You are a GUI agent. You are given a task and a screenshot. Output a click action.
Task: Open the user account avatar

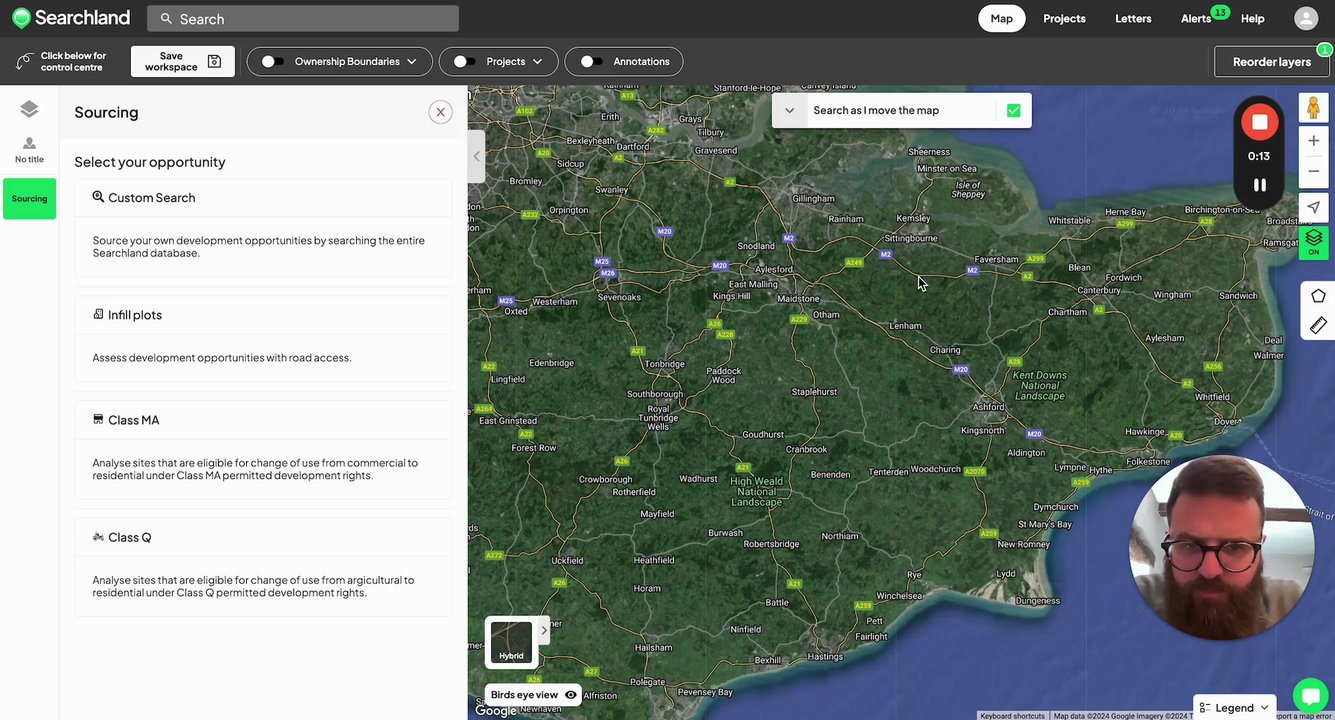pos(1306,18)
